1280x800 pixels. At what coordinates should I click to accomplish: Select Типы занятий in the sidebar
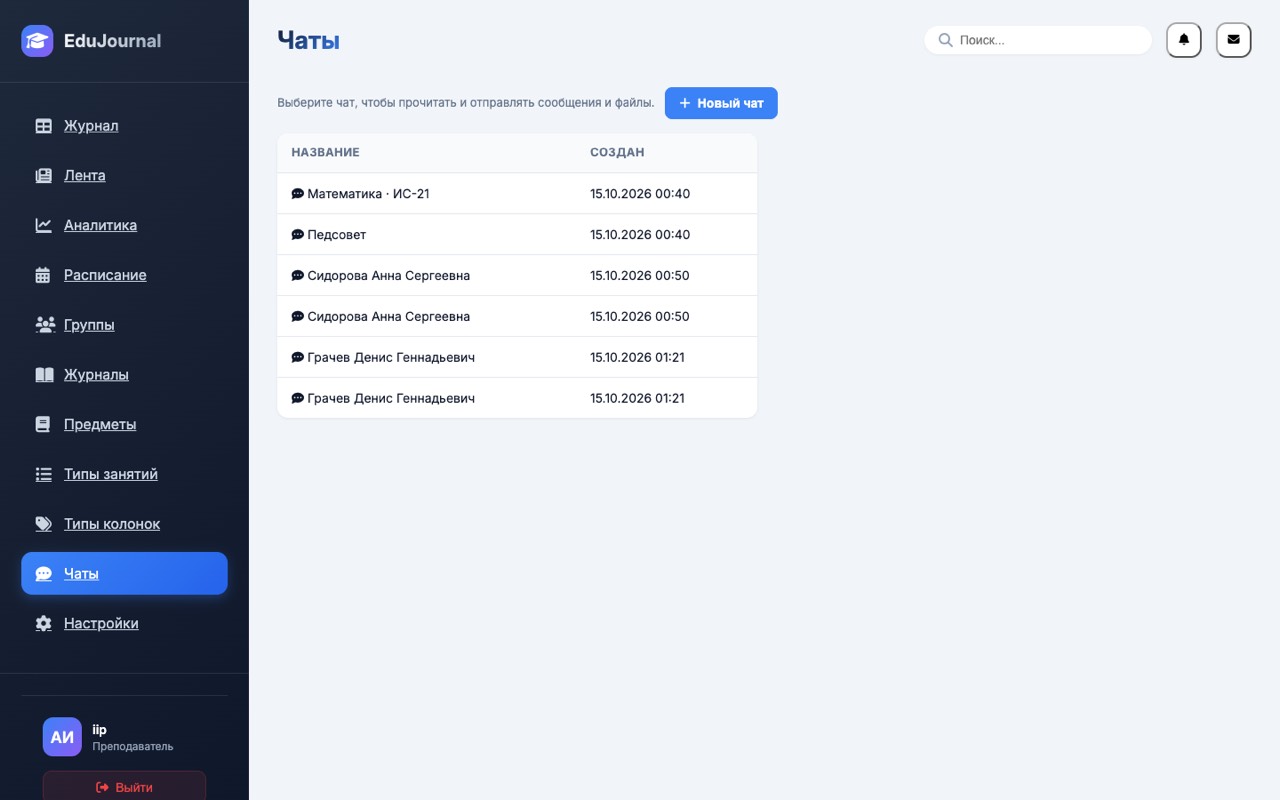[x=124, y=474]
